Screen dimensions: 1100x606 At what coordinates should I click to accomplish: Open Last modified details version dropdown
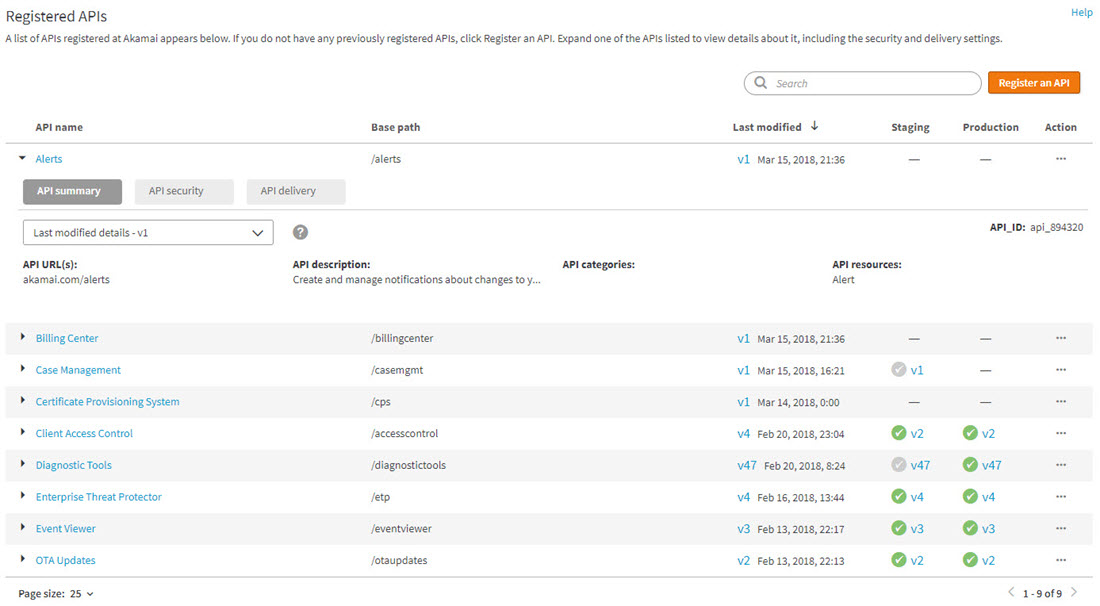coord(148,232)
